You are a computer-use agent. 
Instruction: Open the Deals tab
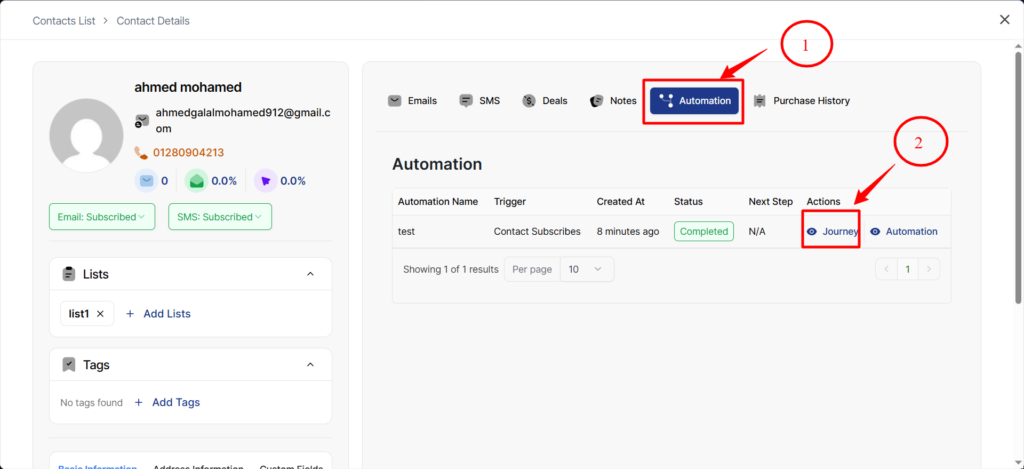545,100
